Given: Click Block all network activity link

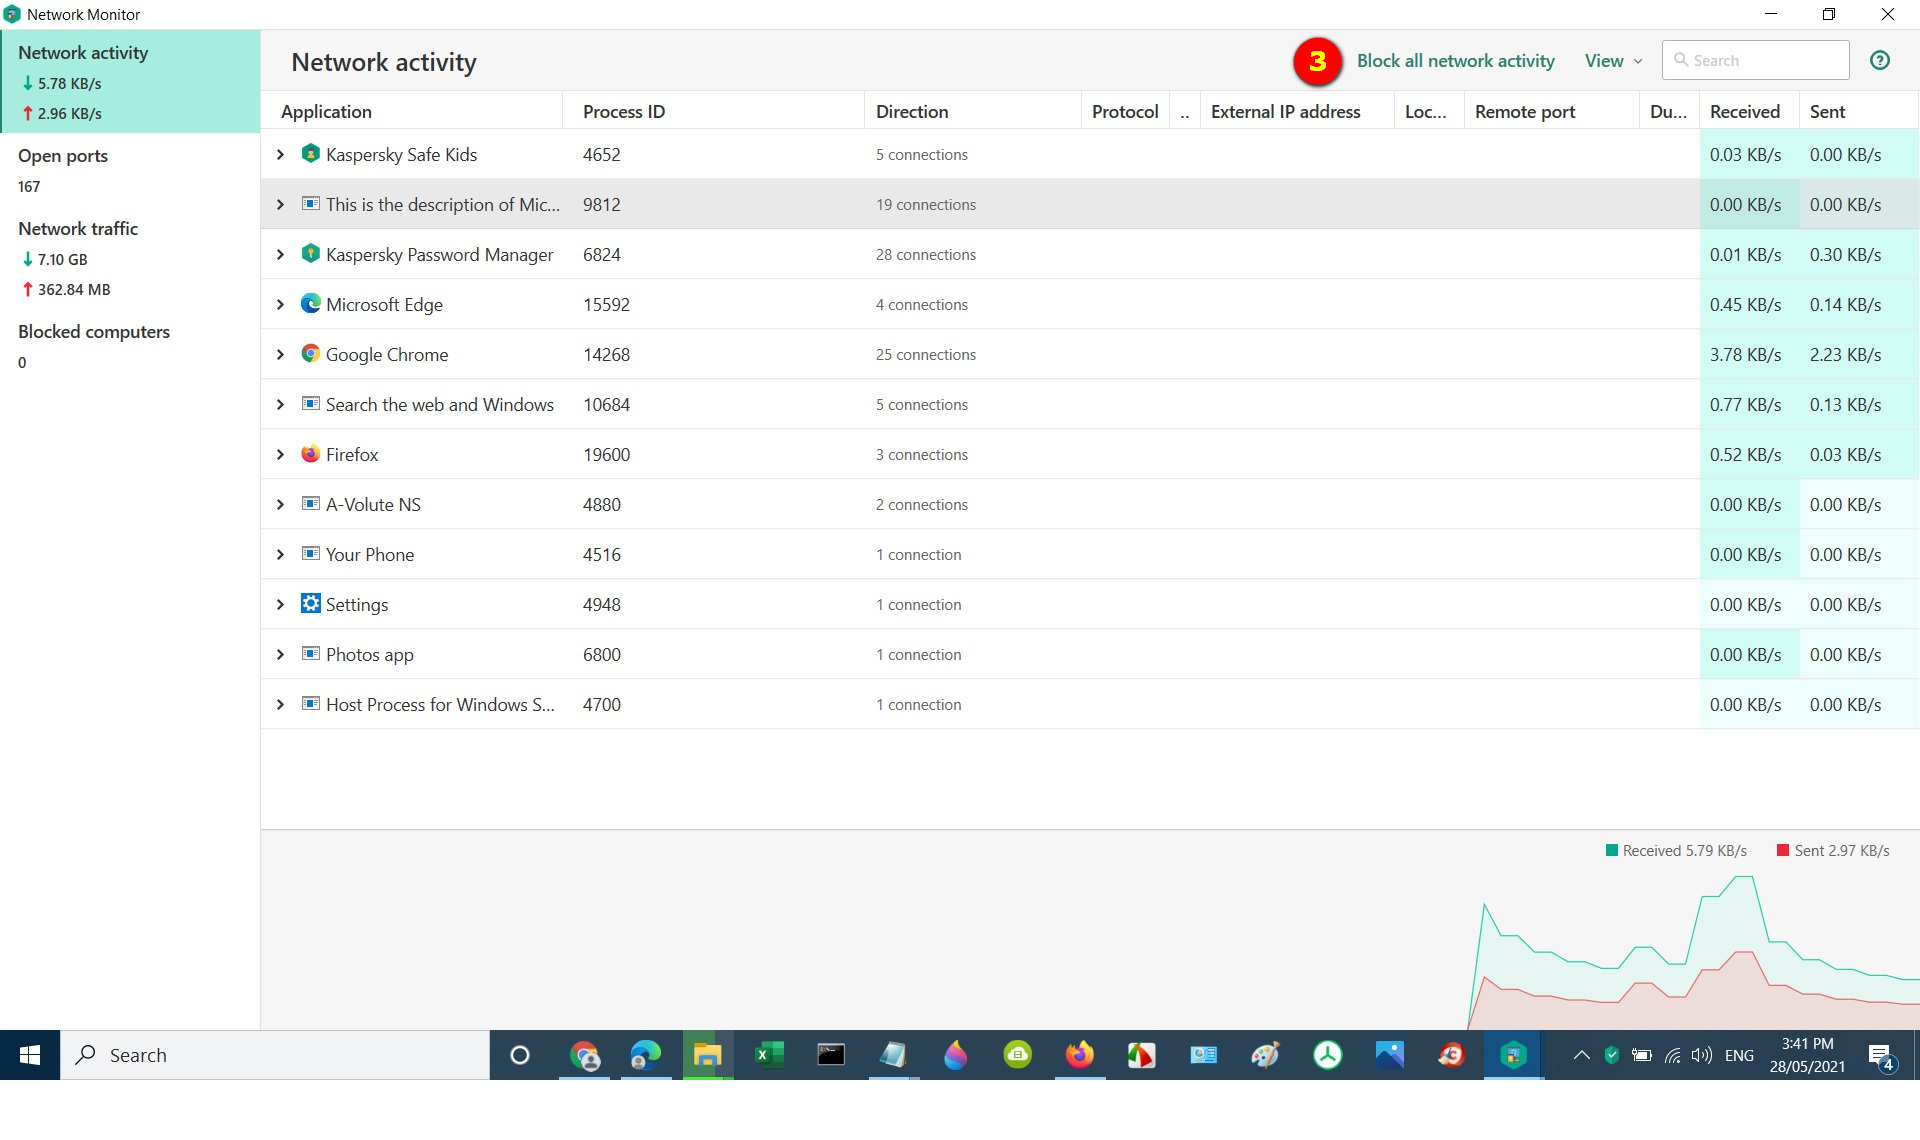Looking at the screenshot, I should [1455, 61].
